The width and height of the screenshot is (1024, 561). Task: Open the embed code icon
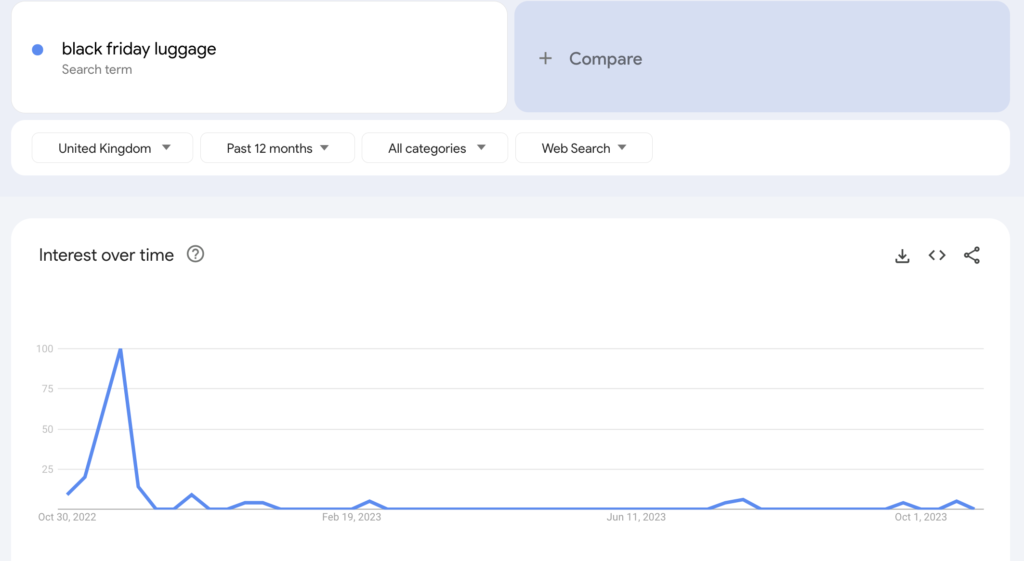pyautogui.click(x=937, y=255)
